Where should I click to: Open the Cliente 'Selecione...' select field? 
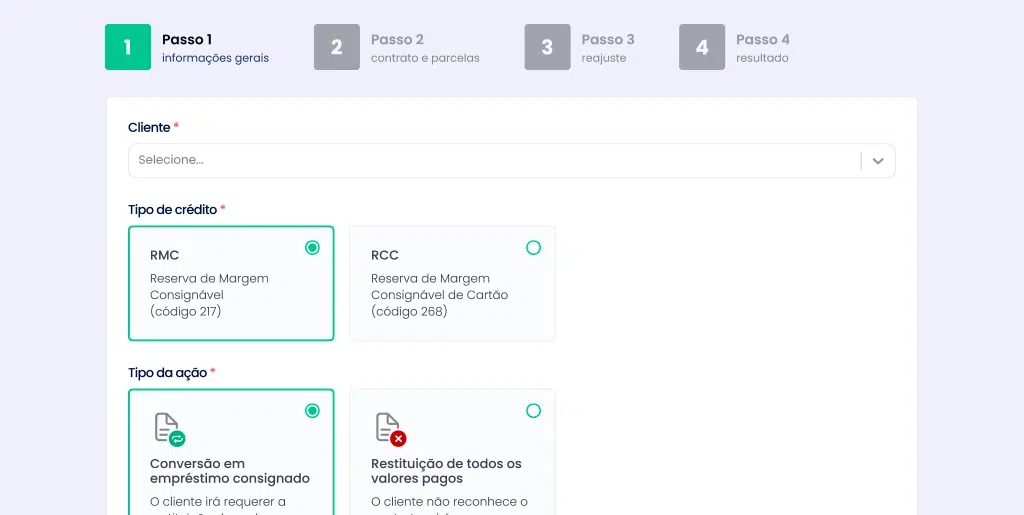[490, 161]
